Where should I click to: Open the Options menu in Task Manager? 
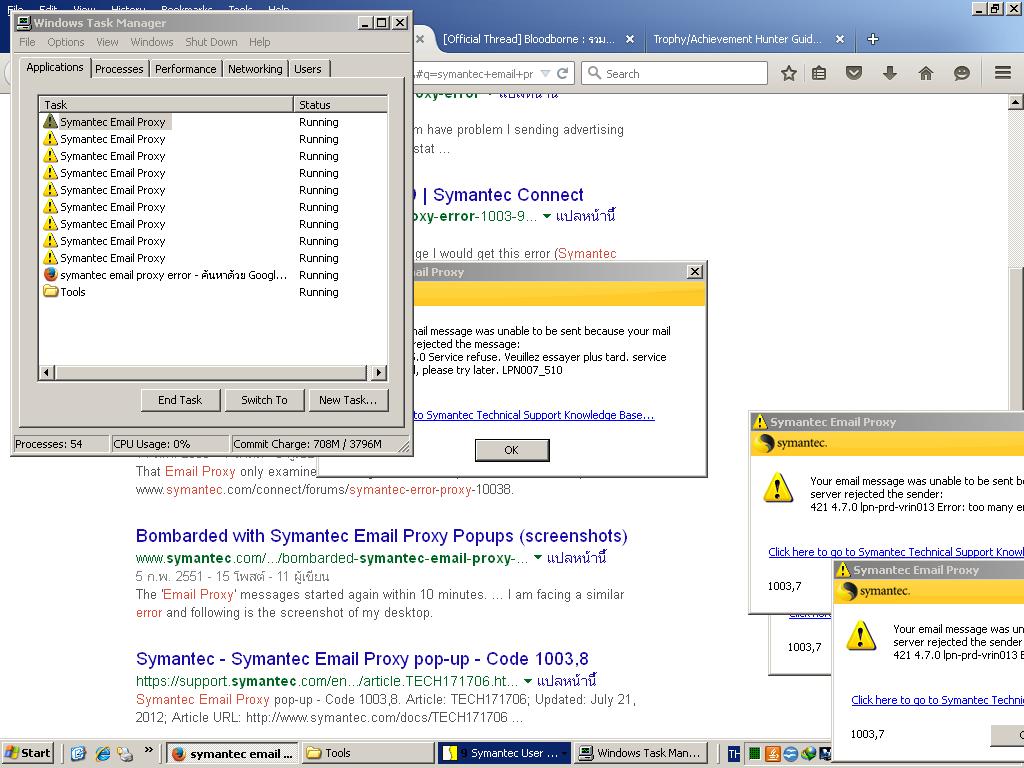click(65, 42)
